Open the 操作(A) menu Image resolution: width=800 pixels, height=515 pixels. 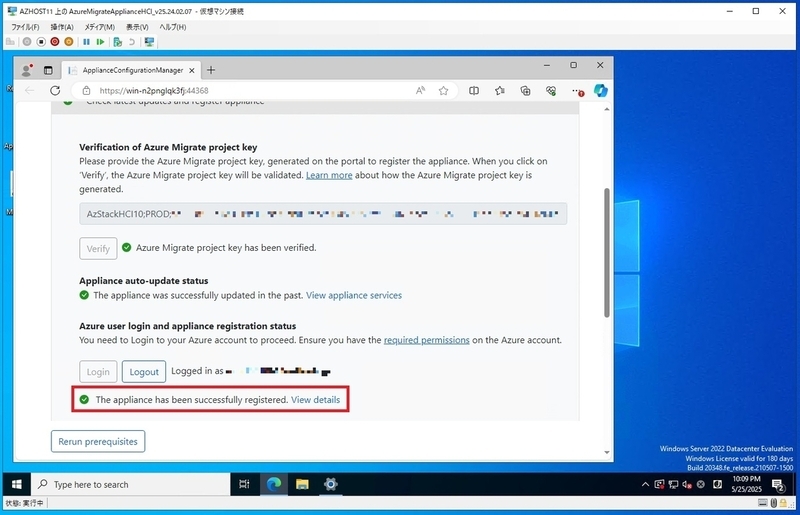click(x=62, y=27)
